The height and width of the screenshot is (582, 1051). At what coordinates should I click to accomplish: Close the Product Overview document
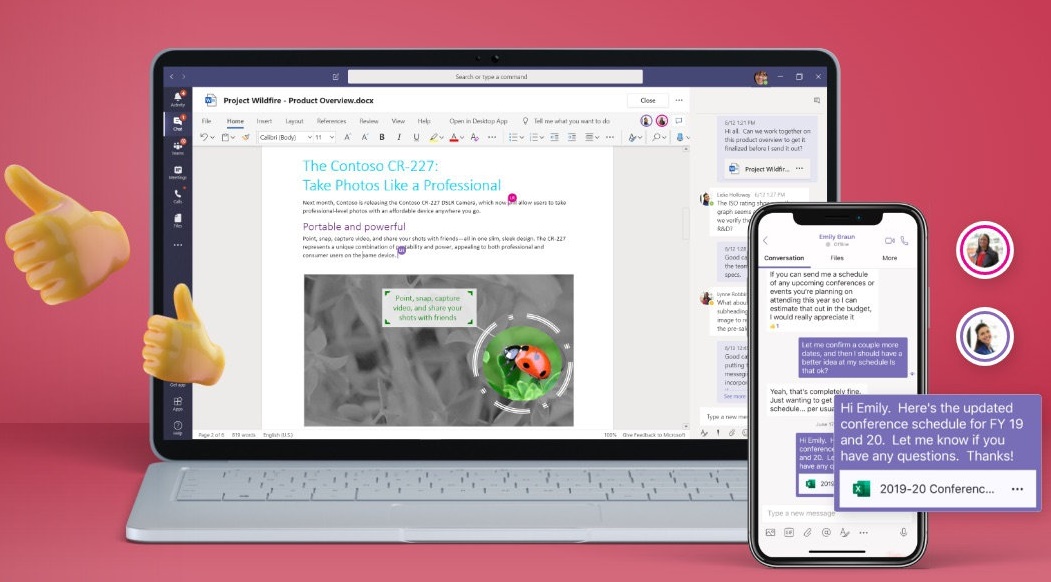648,101
